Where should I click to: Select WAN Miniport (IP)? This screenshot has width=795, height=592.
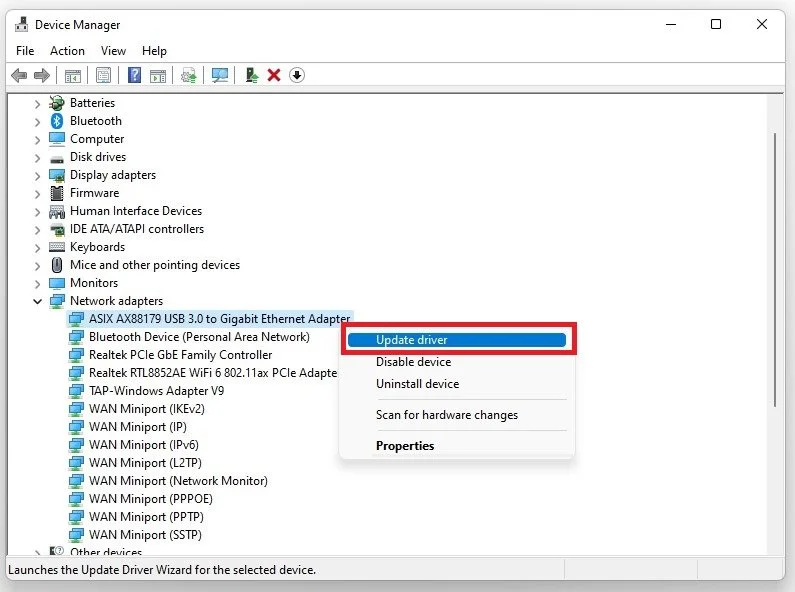(137, 427)
